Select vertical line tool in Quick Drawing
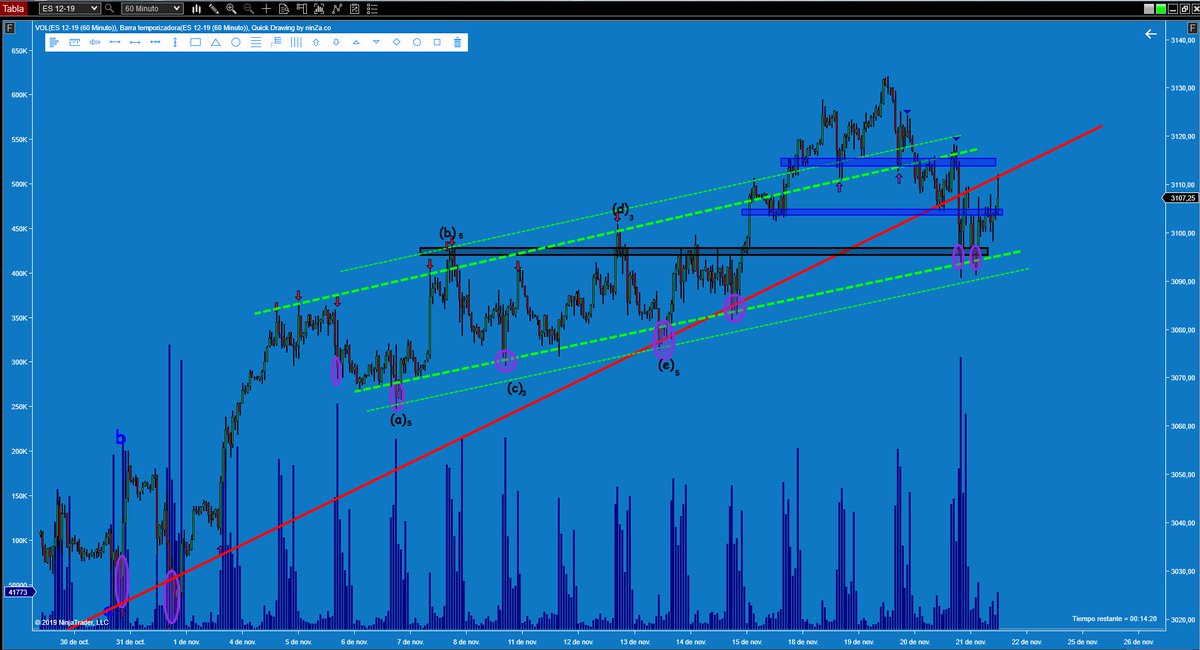Viewport: 1200px width, 650px height. (x=175, y=42)
